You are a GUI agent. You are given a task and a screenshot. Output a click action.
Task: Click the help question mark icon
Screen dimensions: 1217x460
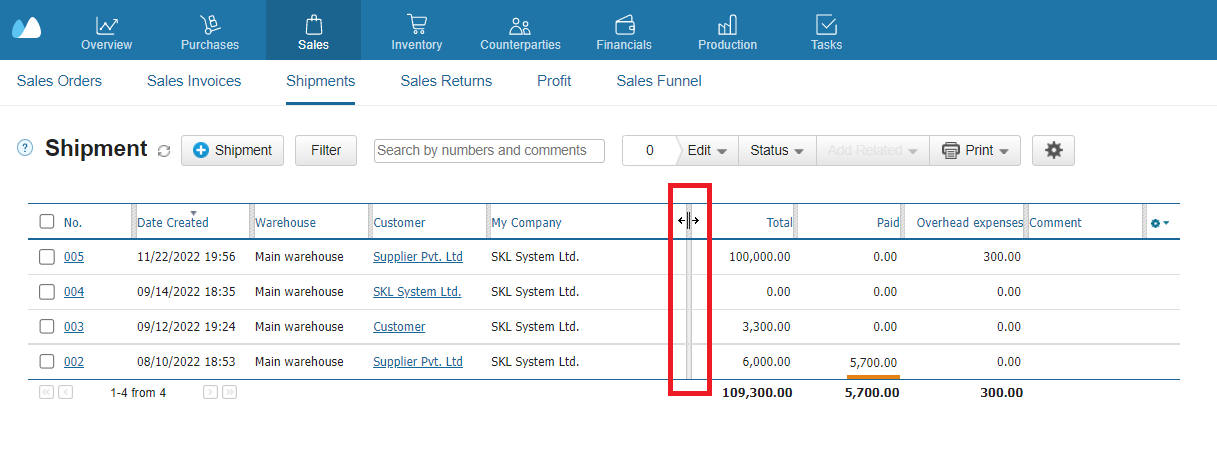[26, 149]
